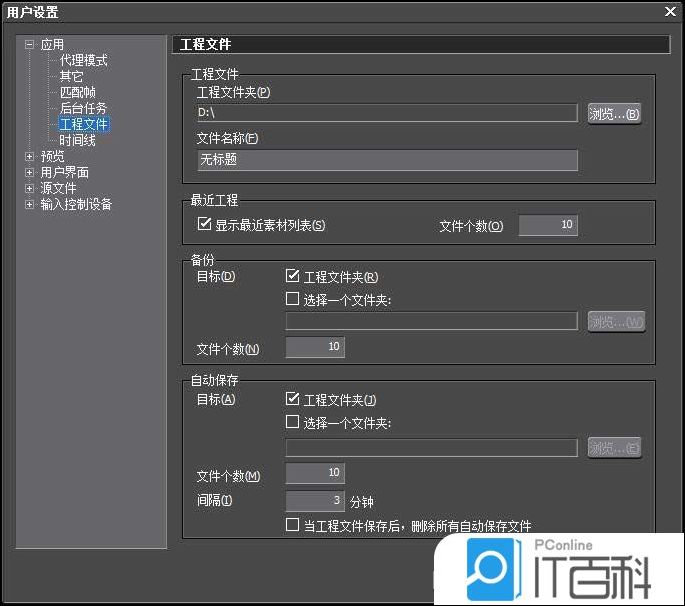The height and width of the screenshot is (606, 685).
Task: Enable 选择一个文件夹 under 备份
Action: pos(292,299)
